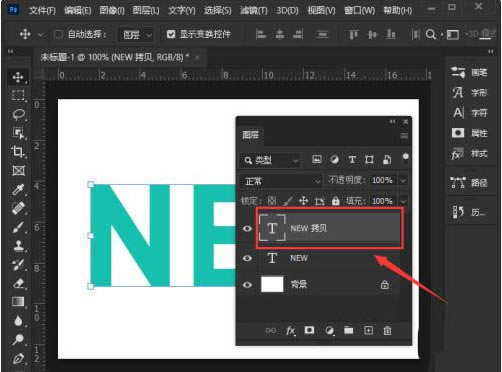502x372 pixels.
Task: Open the 编辑(E) menu
Action: point(78,10)
